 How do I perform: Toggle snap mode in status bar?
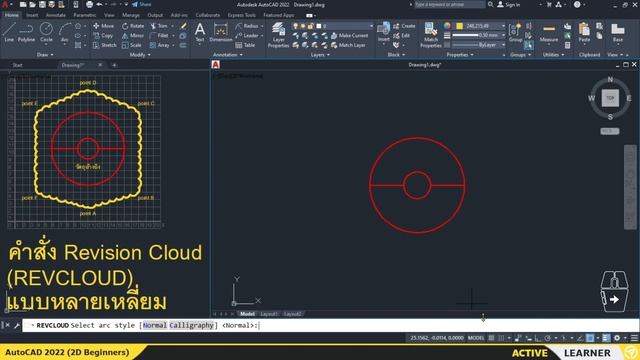point(501,338)
